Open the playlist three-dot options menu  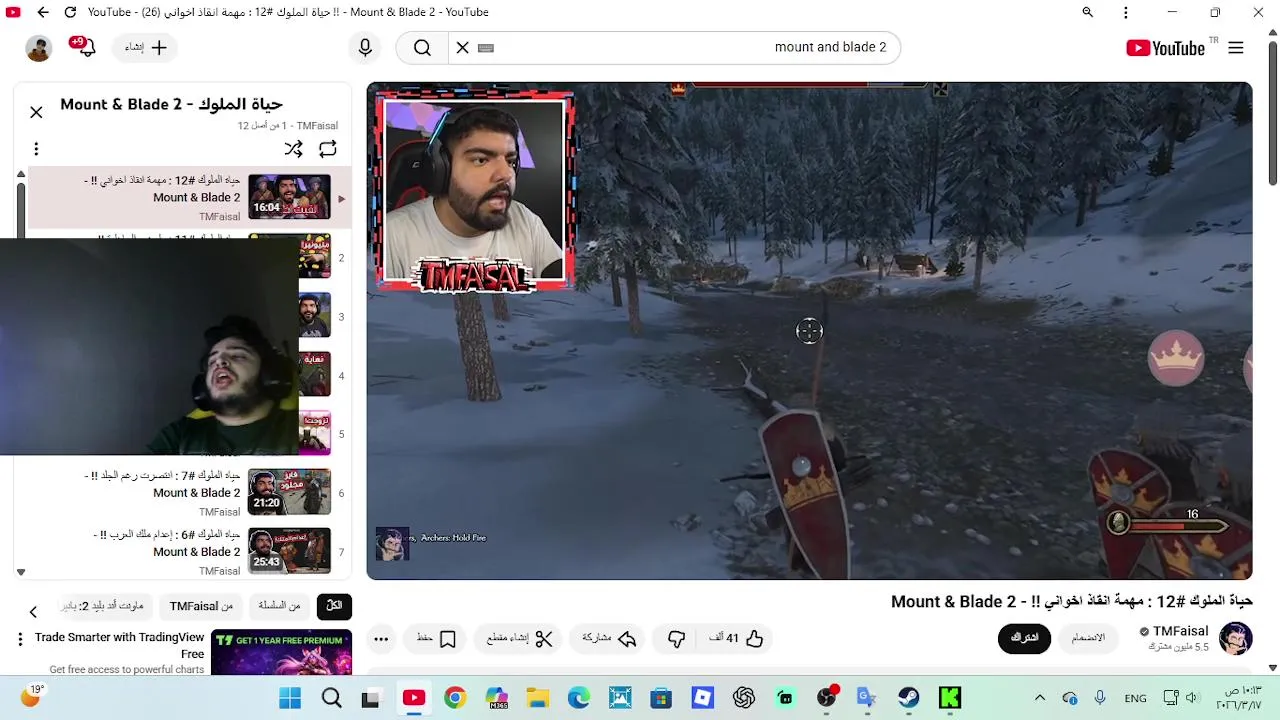(36, 149)
